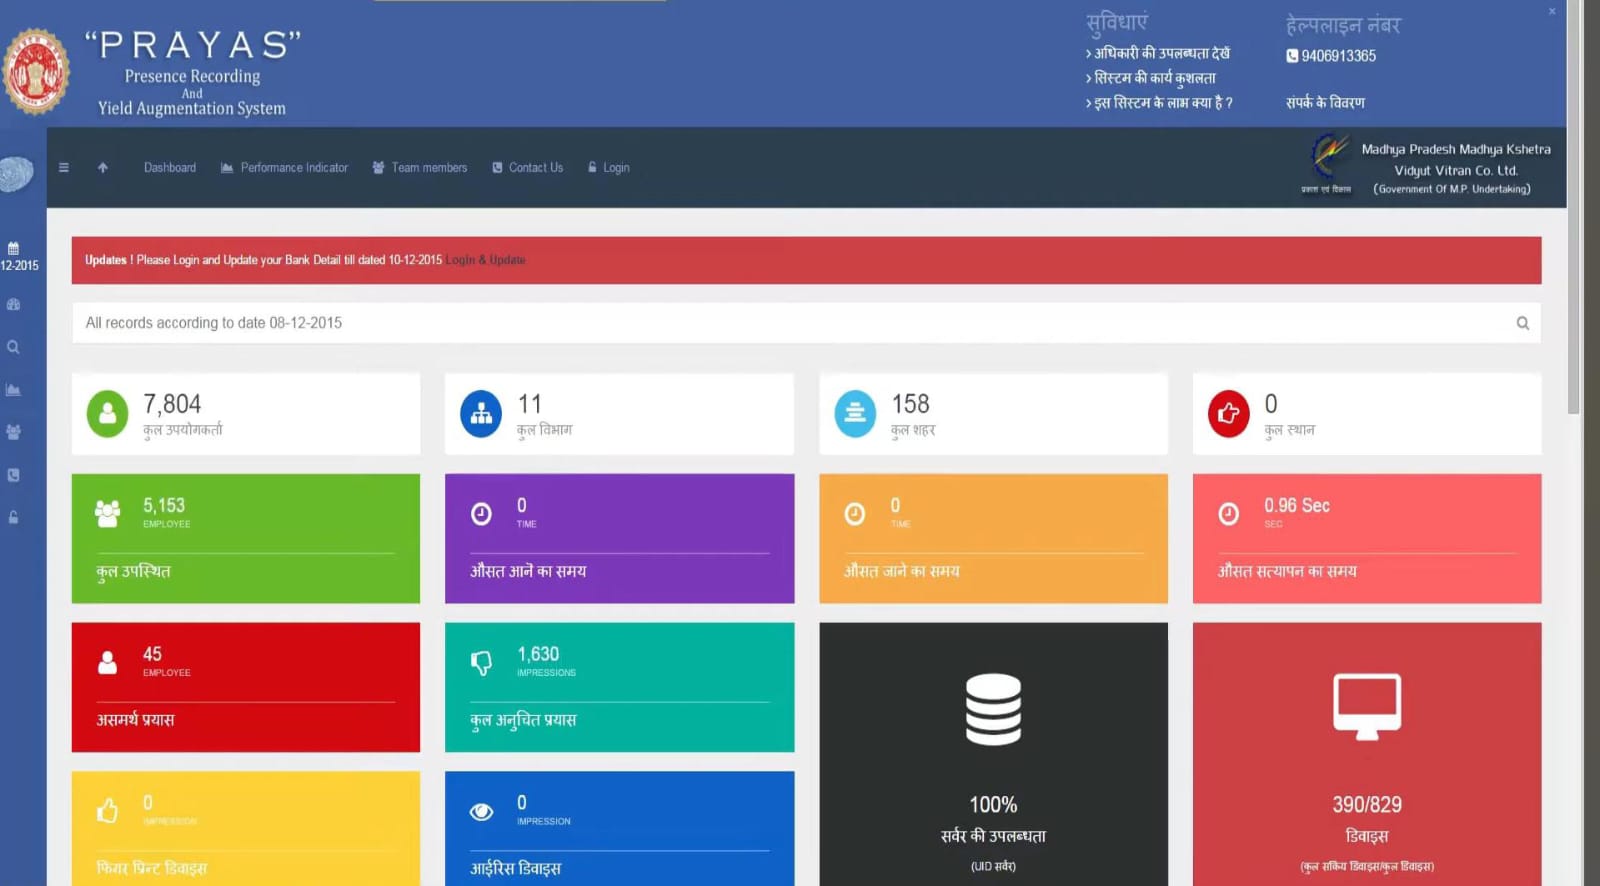Expand 'अधिकारी की उपलब्धता देखें' link
The height and width of the screenshot is (886, 1600).
1160,53
